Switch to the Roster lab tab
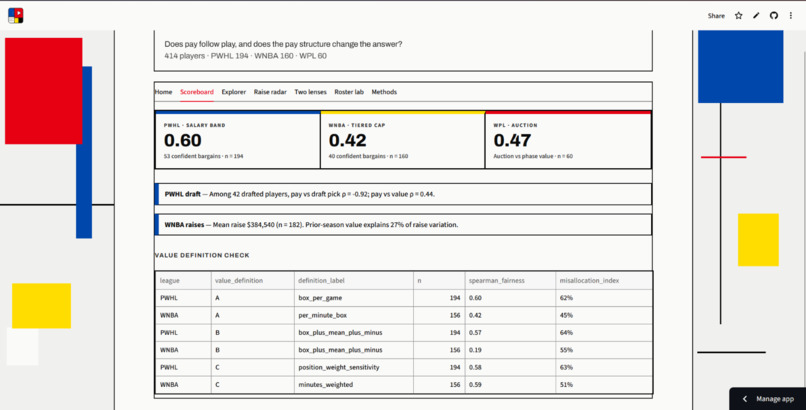Viewport: 806px width, 410px height. (x=349, y=92)
